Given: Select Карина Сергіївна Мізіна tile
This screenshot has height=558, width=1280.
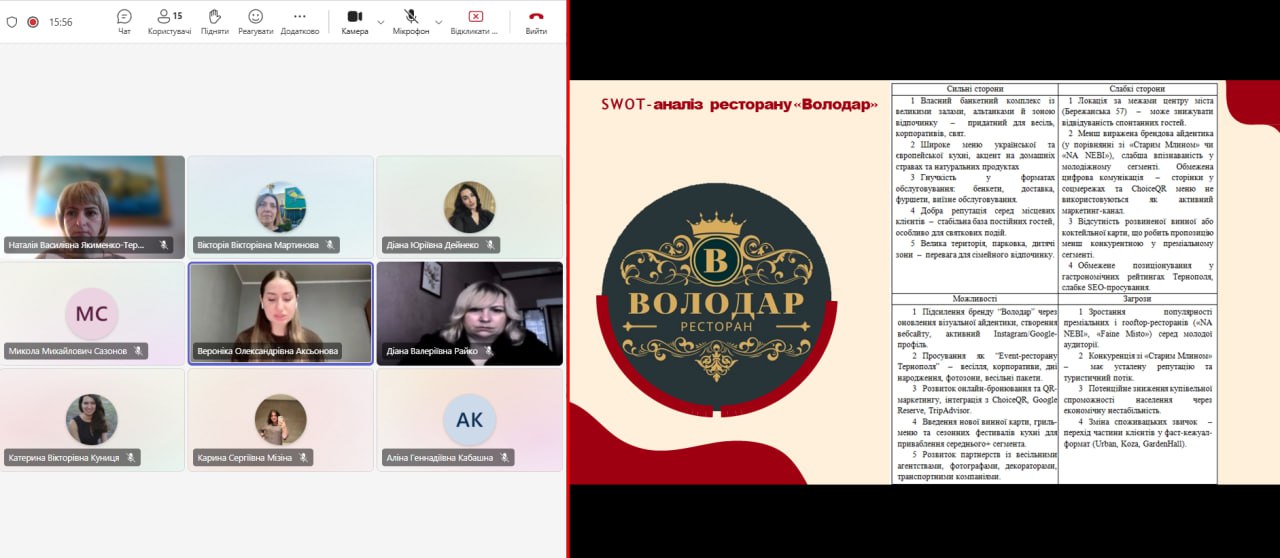Looking at the screenshot, I should [281, 420].
